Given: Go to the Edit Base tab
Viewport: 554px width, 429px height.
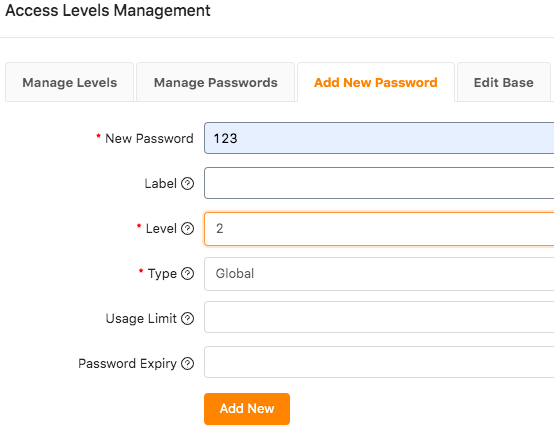Looking at the screenshot, I should click(x=503, y=82).
